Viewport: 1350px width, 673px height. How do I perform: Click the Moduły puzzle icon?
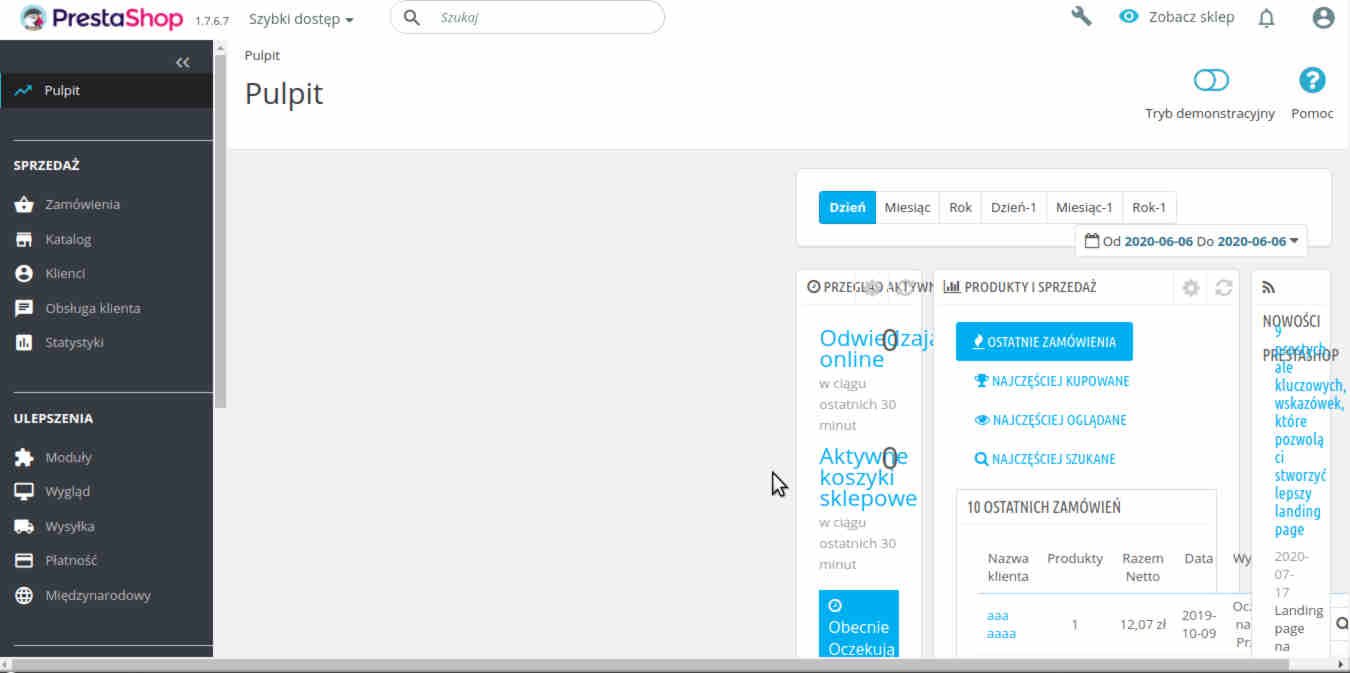(x=24, y=458)
